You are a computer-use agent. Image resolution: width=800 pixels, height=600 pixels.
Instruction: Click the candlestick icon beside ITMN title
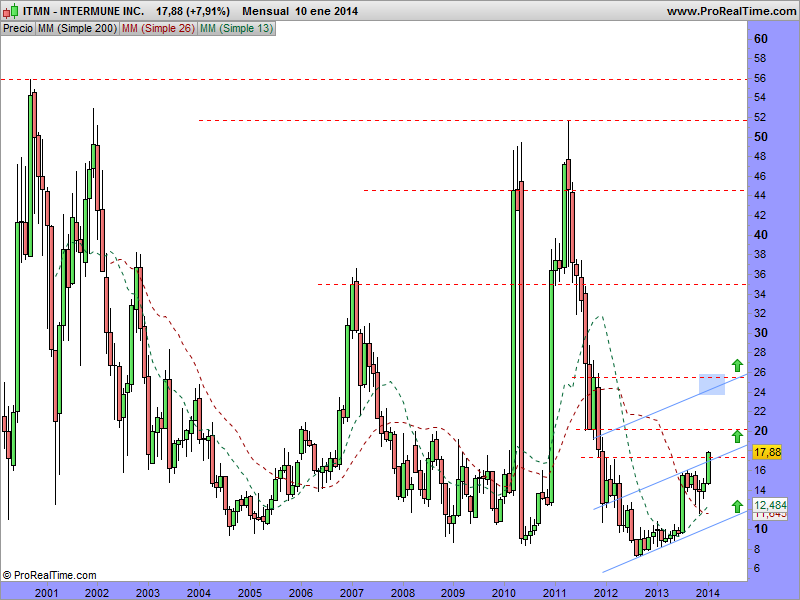tap(11, 11)
